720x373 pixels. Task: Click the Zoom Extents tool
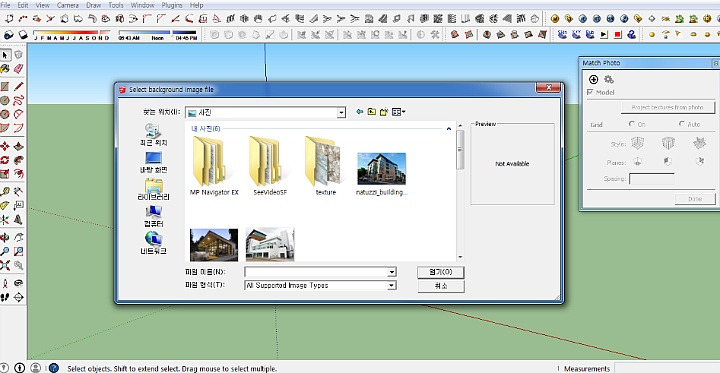click(x=5, y=265)
